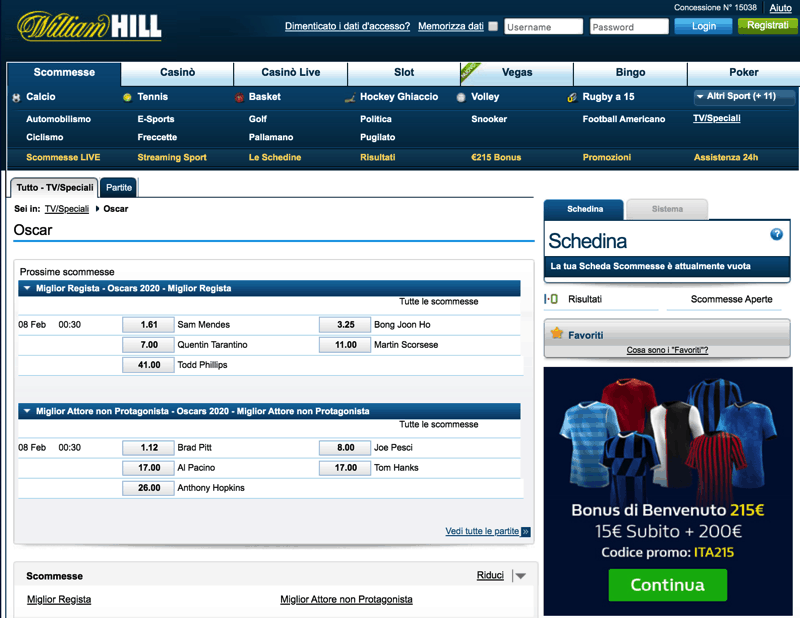The width and height of the screenshot is (800, 618).
Task: Open the Casinò Live tab
Action: click(x=291, y=72)
